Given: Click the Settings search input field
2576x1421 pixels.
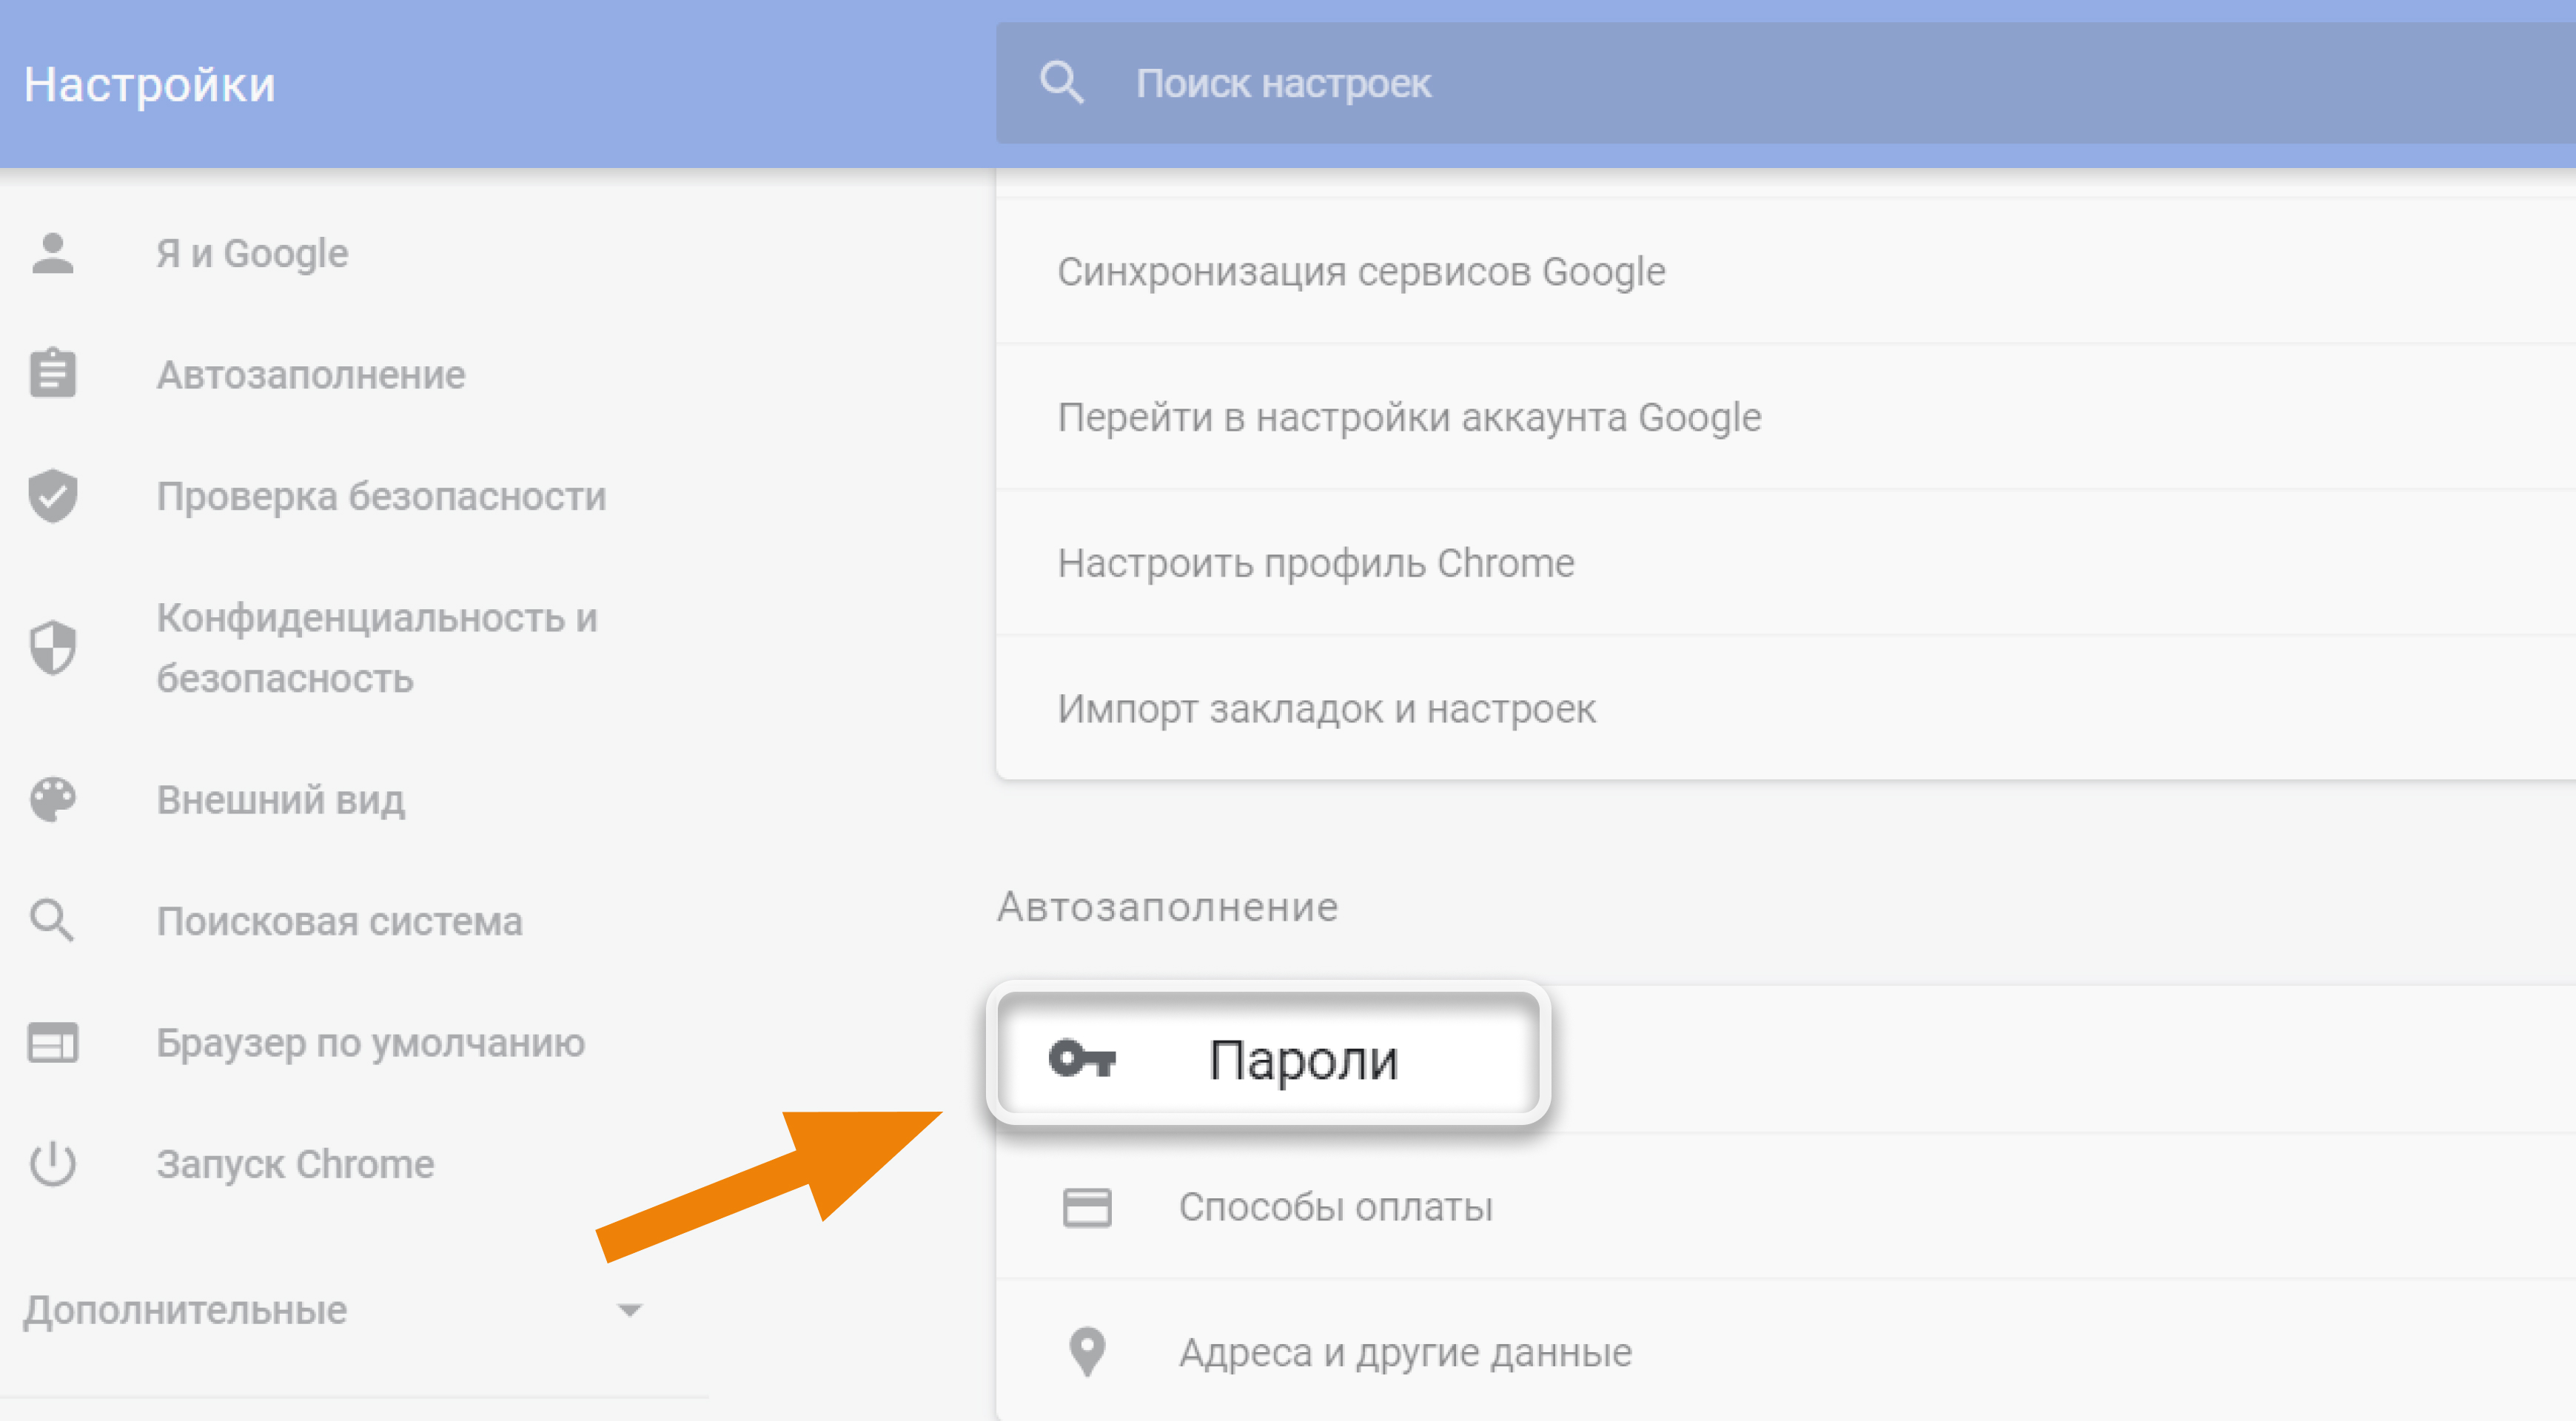Looking at the screenshot, I should [1783, 82].
